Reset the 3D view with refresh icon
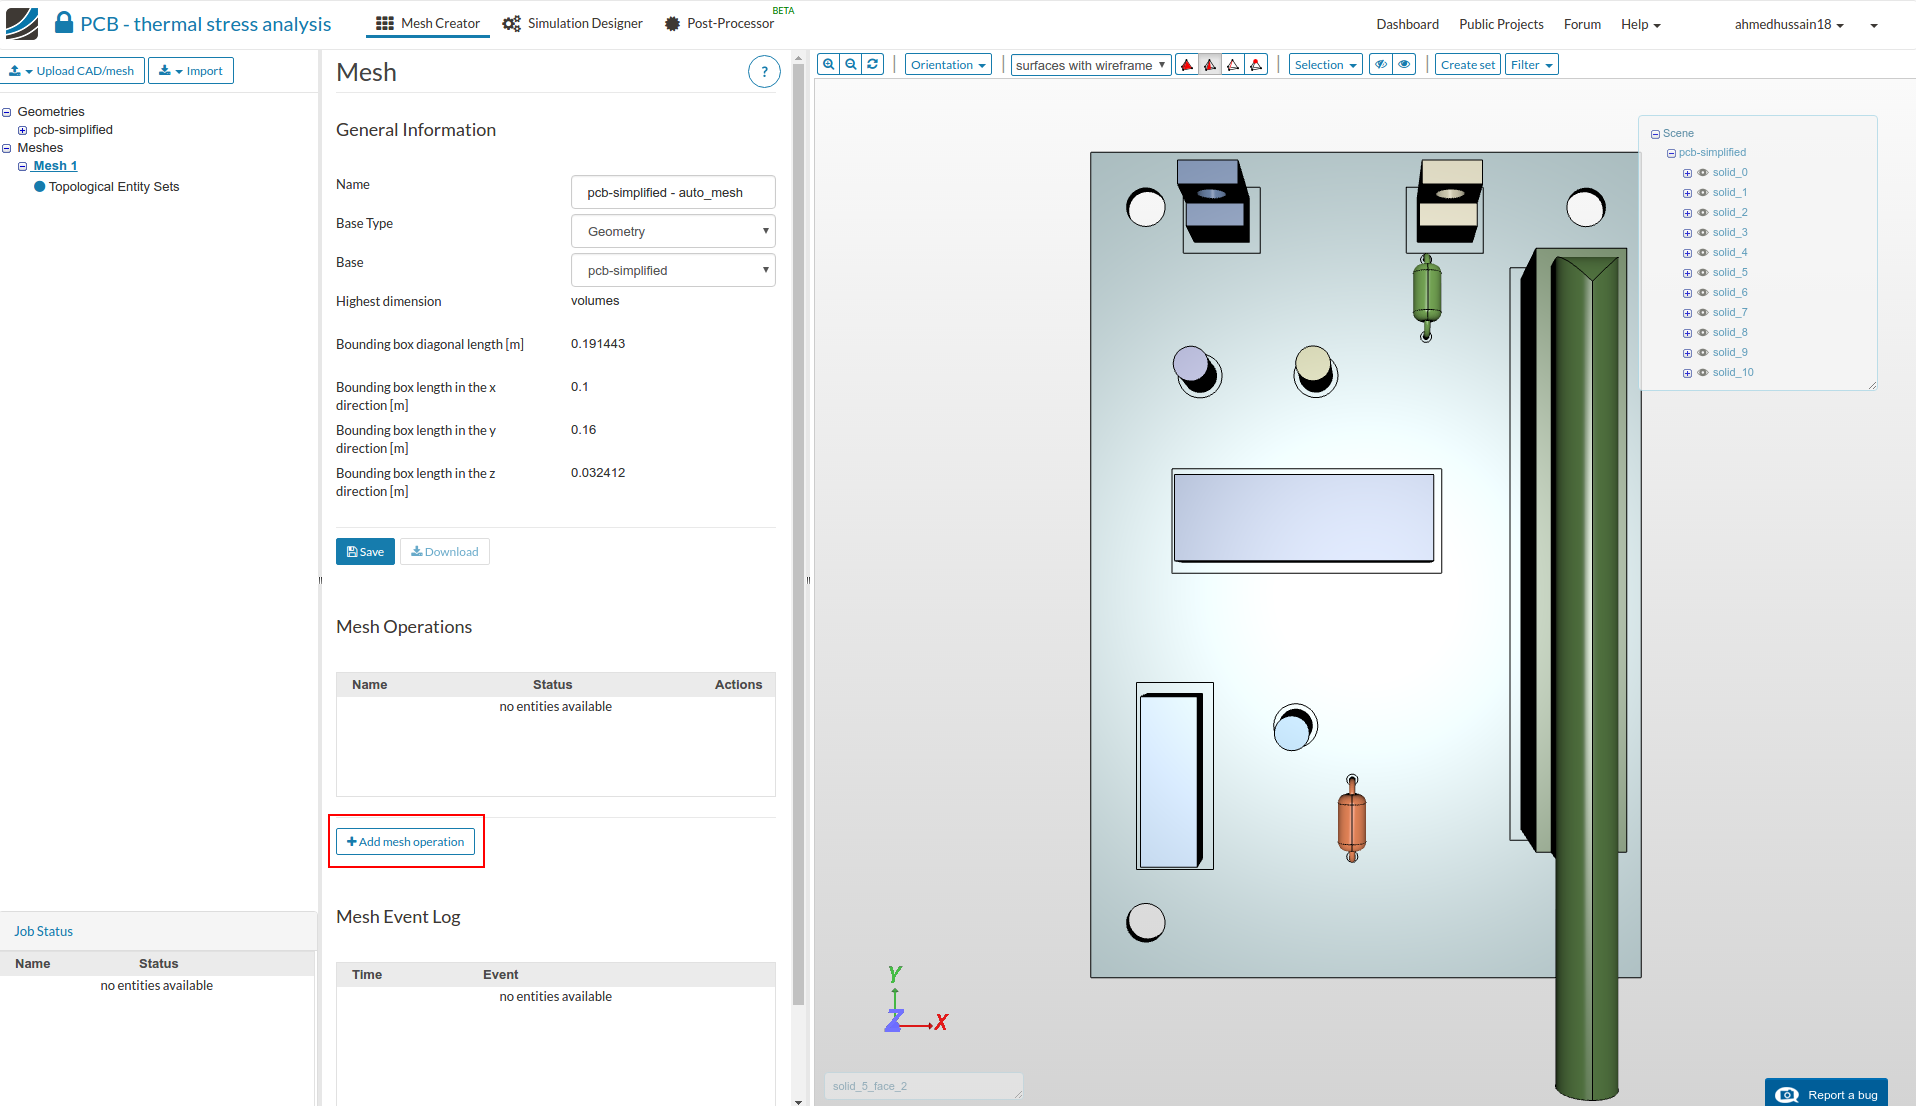The height and width of the screenshot is (1106, 1916). click(873, 65)
